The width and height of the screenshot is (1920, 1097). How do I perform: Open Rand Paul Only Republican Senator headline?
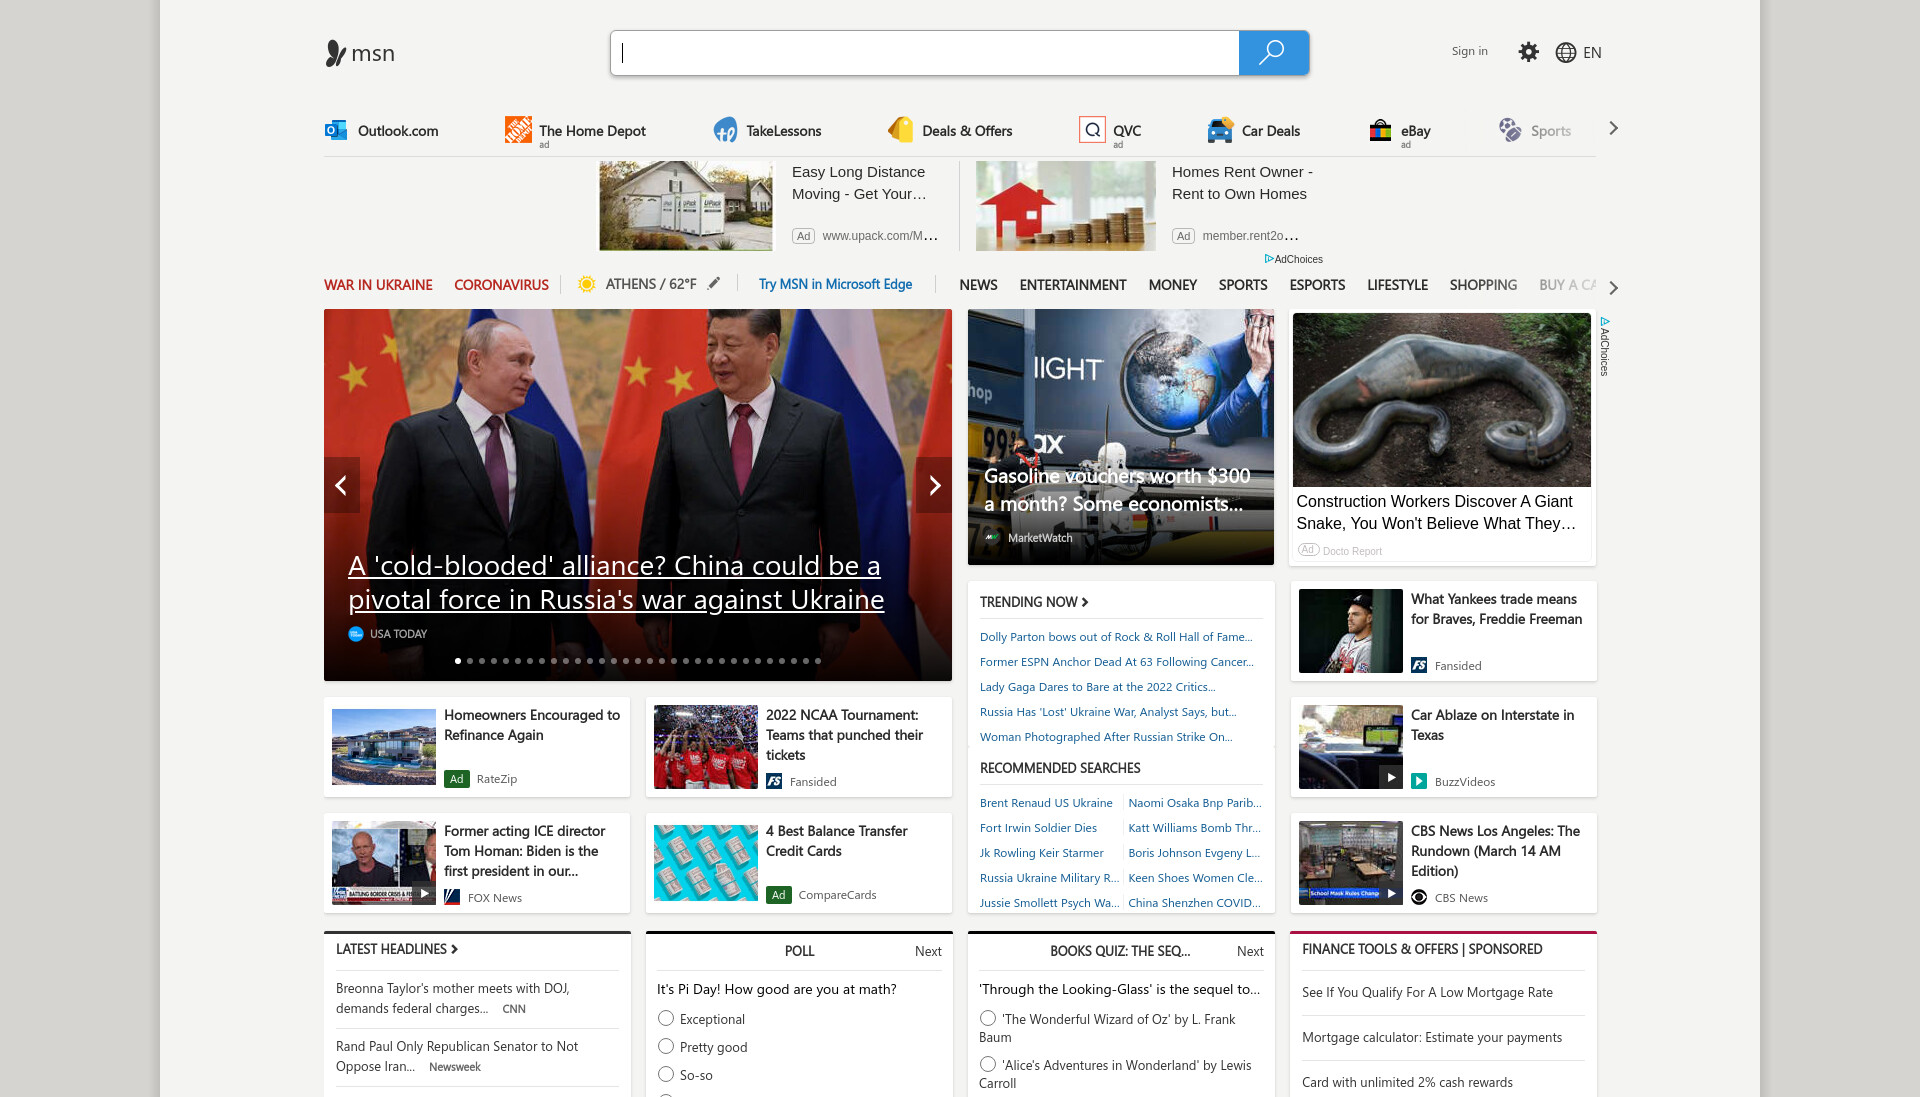457,1056
